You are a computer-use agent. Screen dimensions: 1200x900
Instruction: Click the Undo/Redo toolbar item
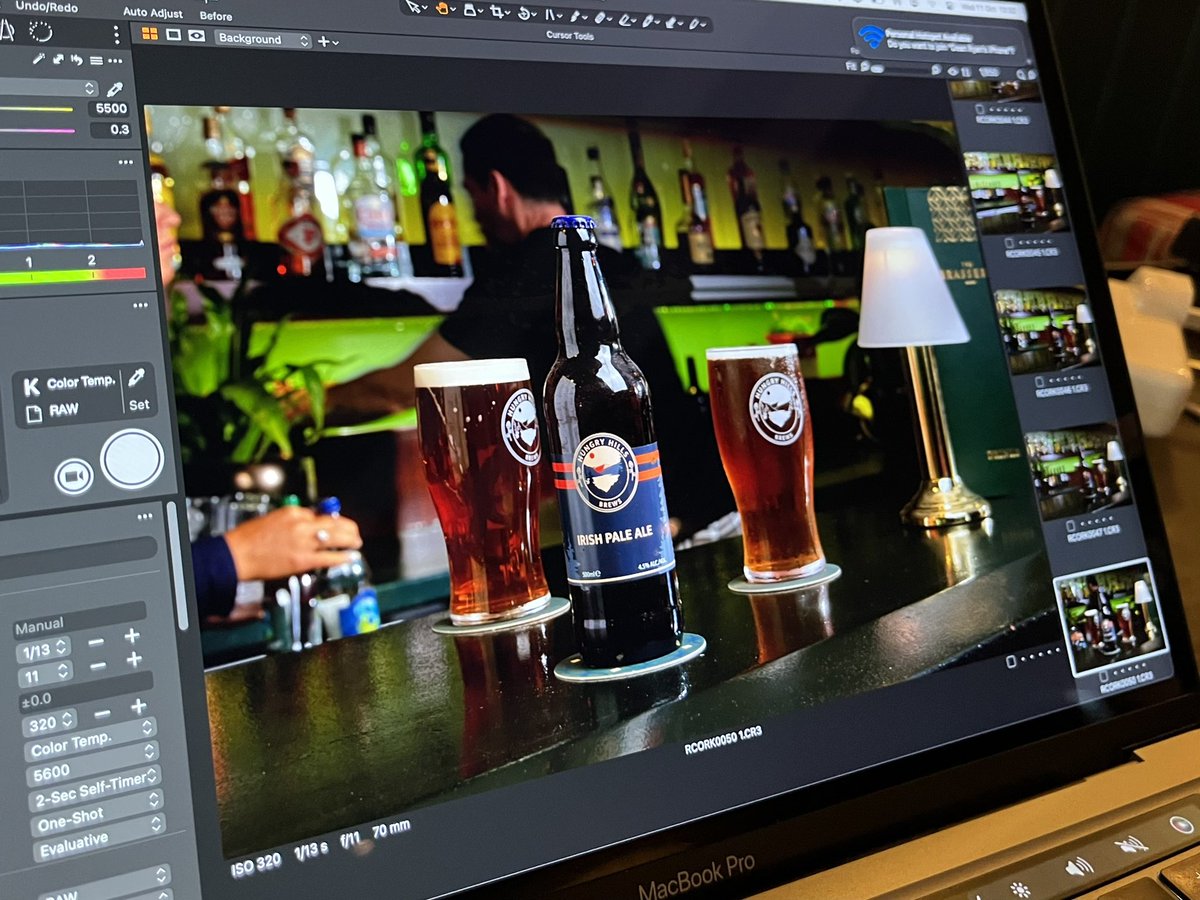(46, 6)
